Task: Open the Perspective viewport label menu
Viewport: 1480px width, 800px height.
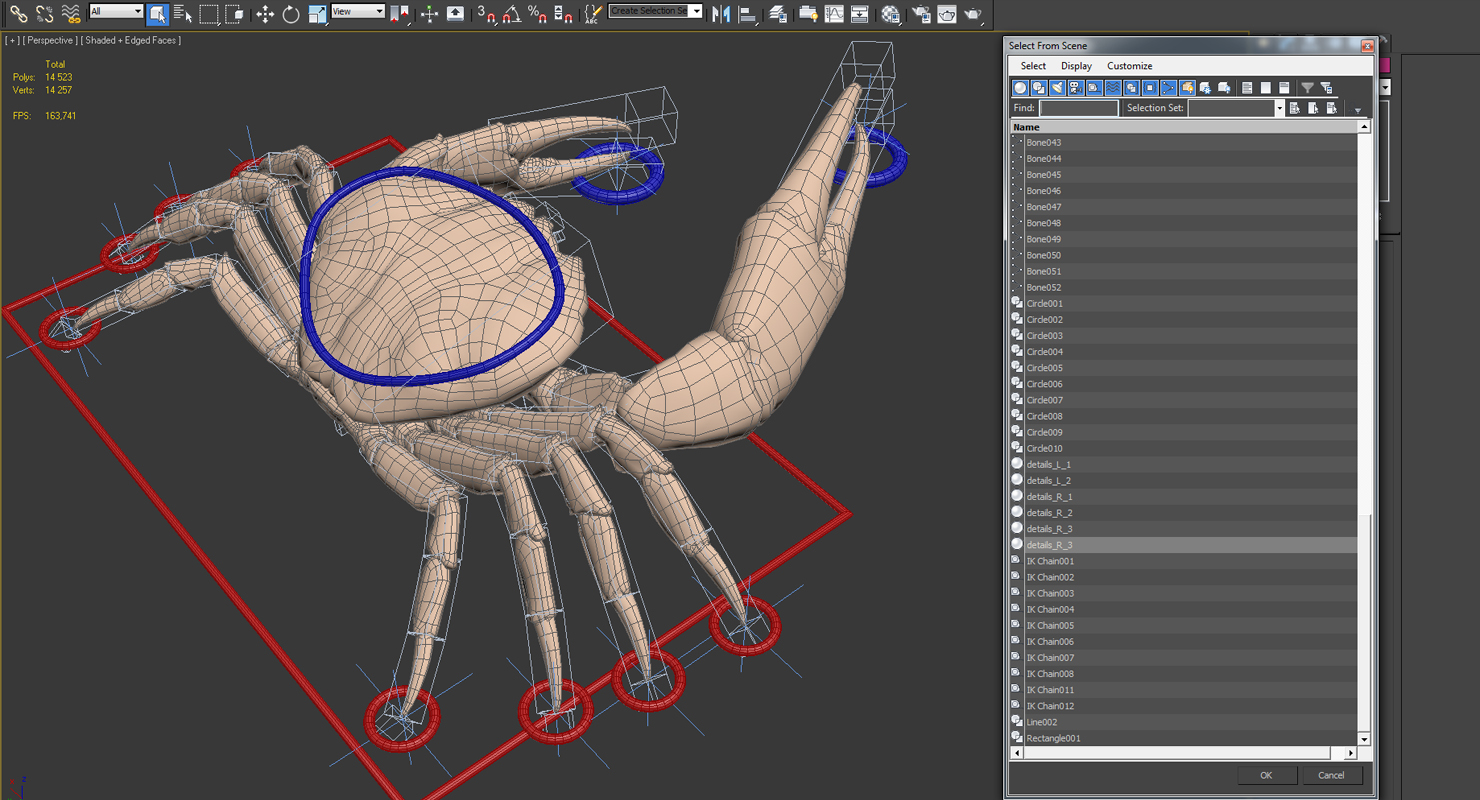Action: (x=50, y=40)
